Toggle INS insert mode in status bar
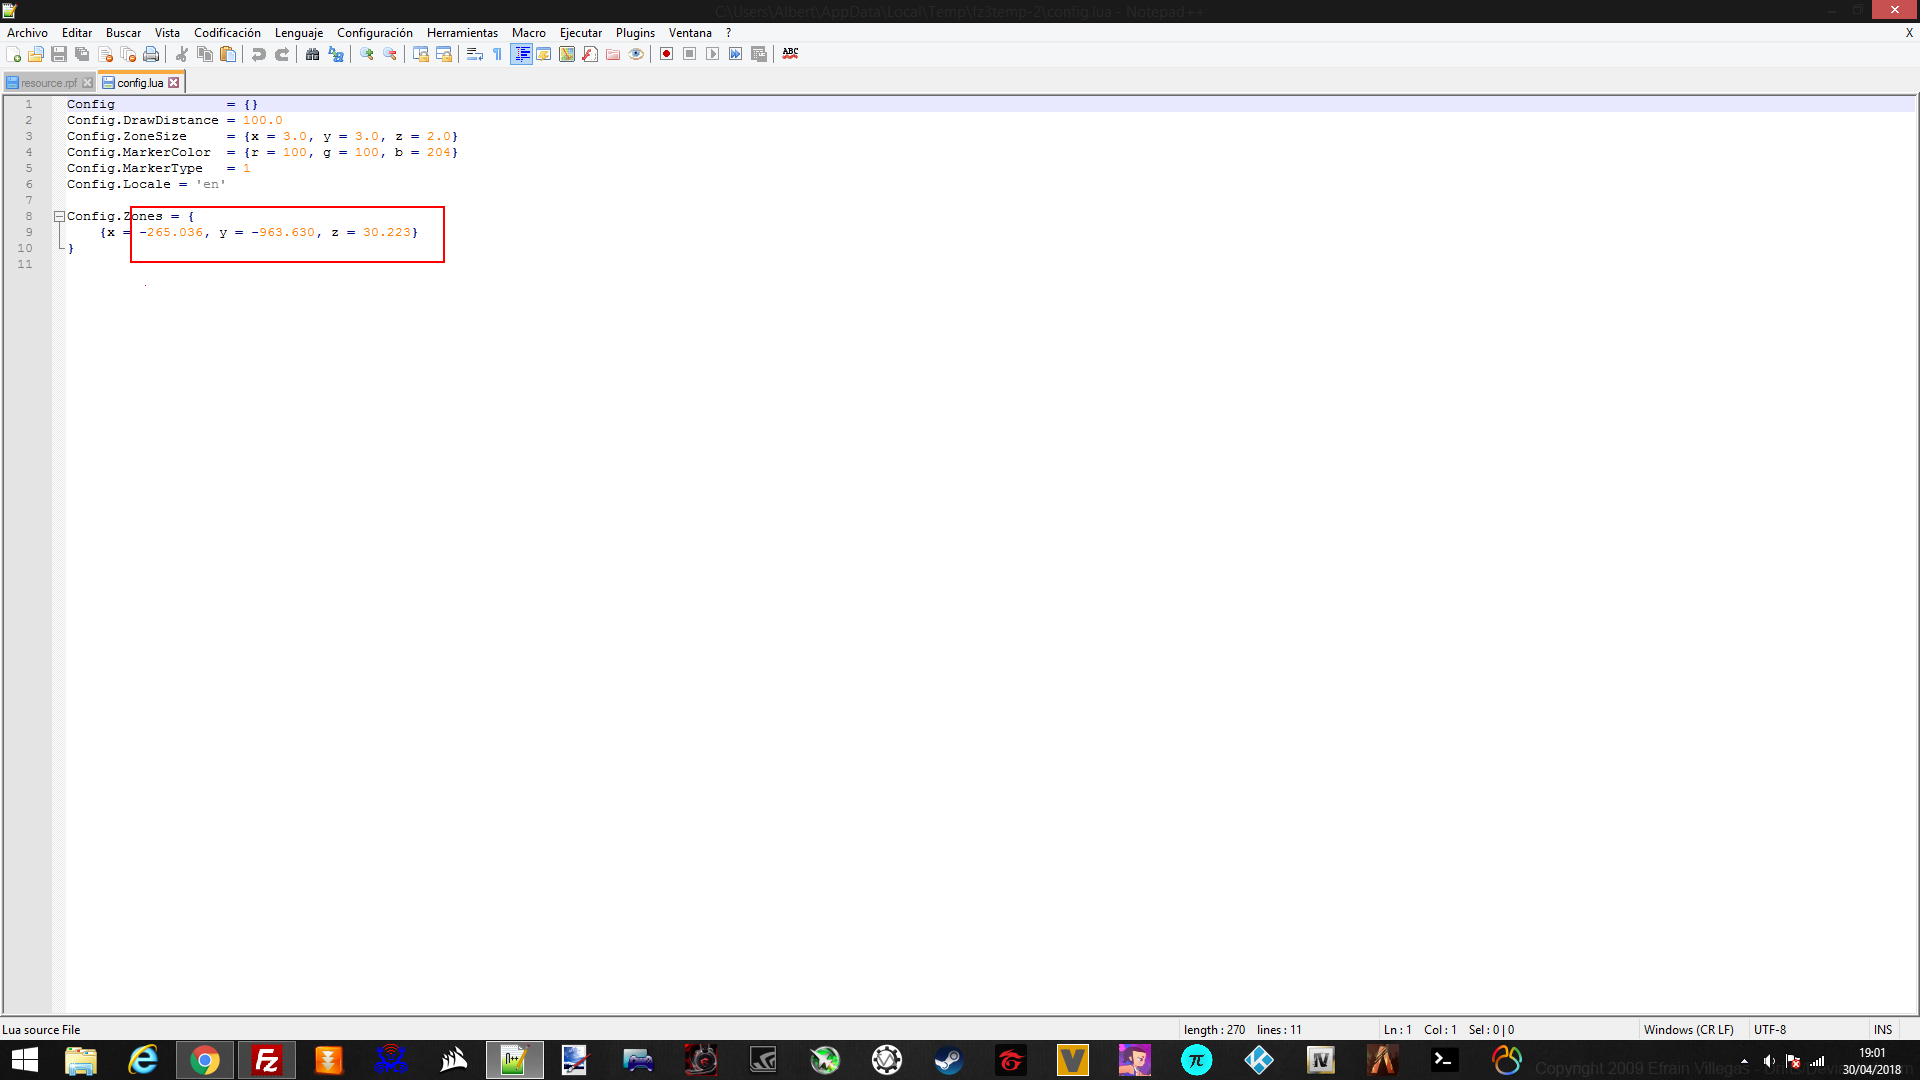This screenshot has height=1080, width=1920. 1883,1029
